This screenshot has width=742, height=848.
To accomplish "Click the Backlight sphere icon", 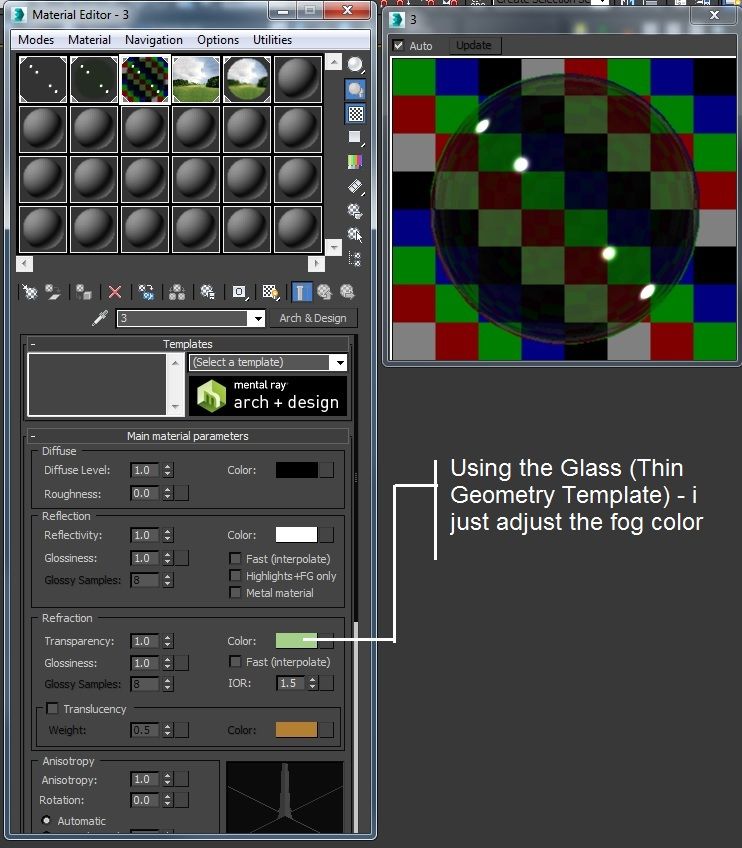I will tap(355, 89).
